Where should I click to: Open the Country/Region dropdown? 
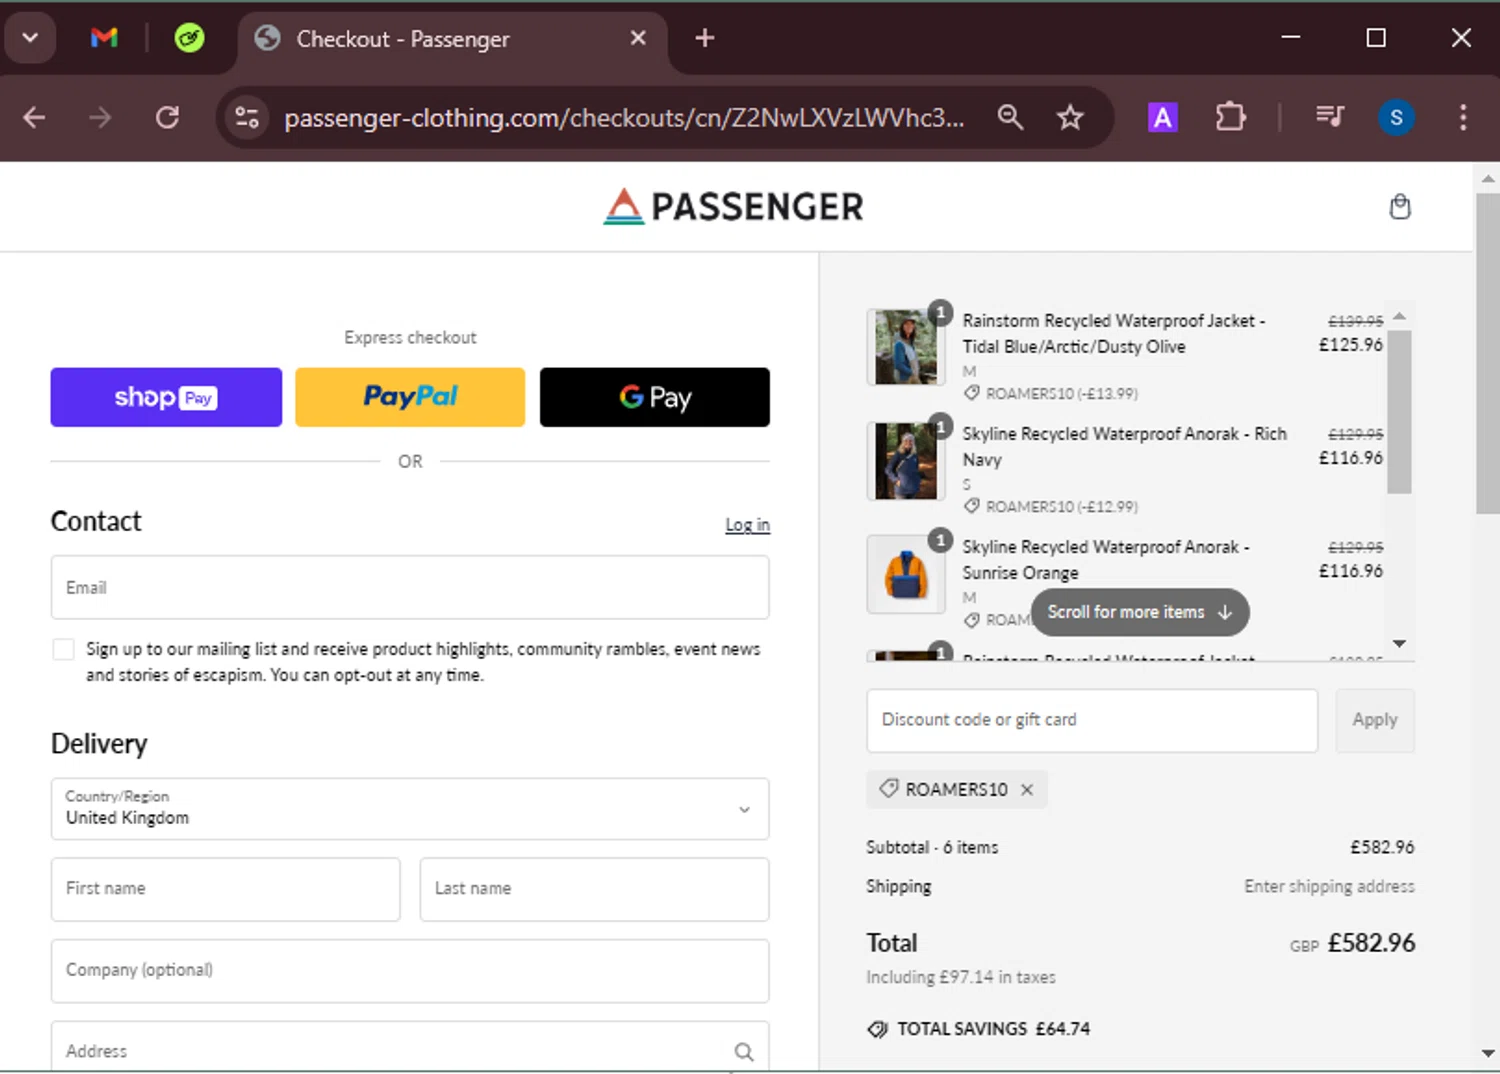coord(410,808)
